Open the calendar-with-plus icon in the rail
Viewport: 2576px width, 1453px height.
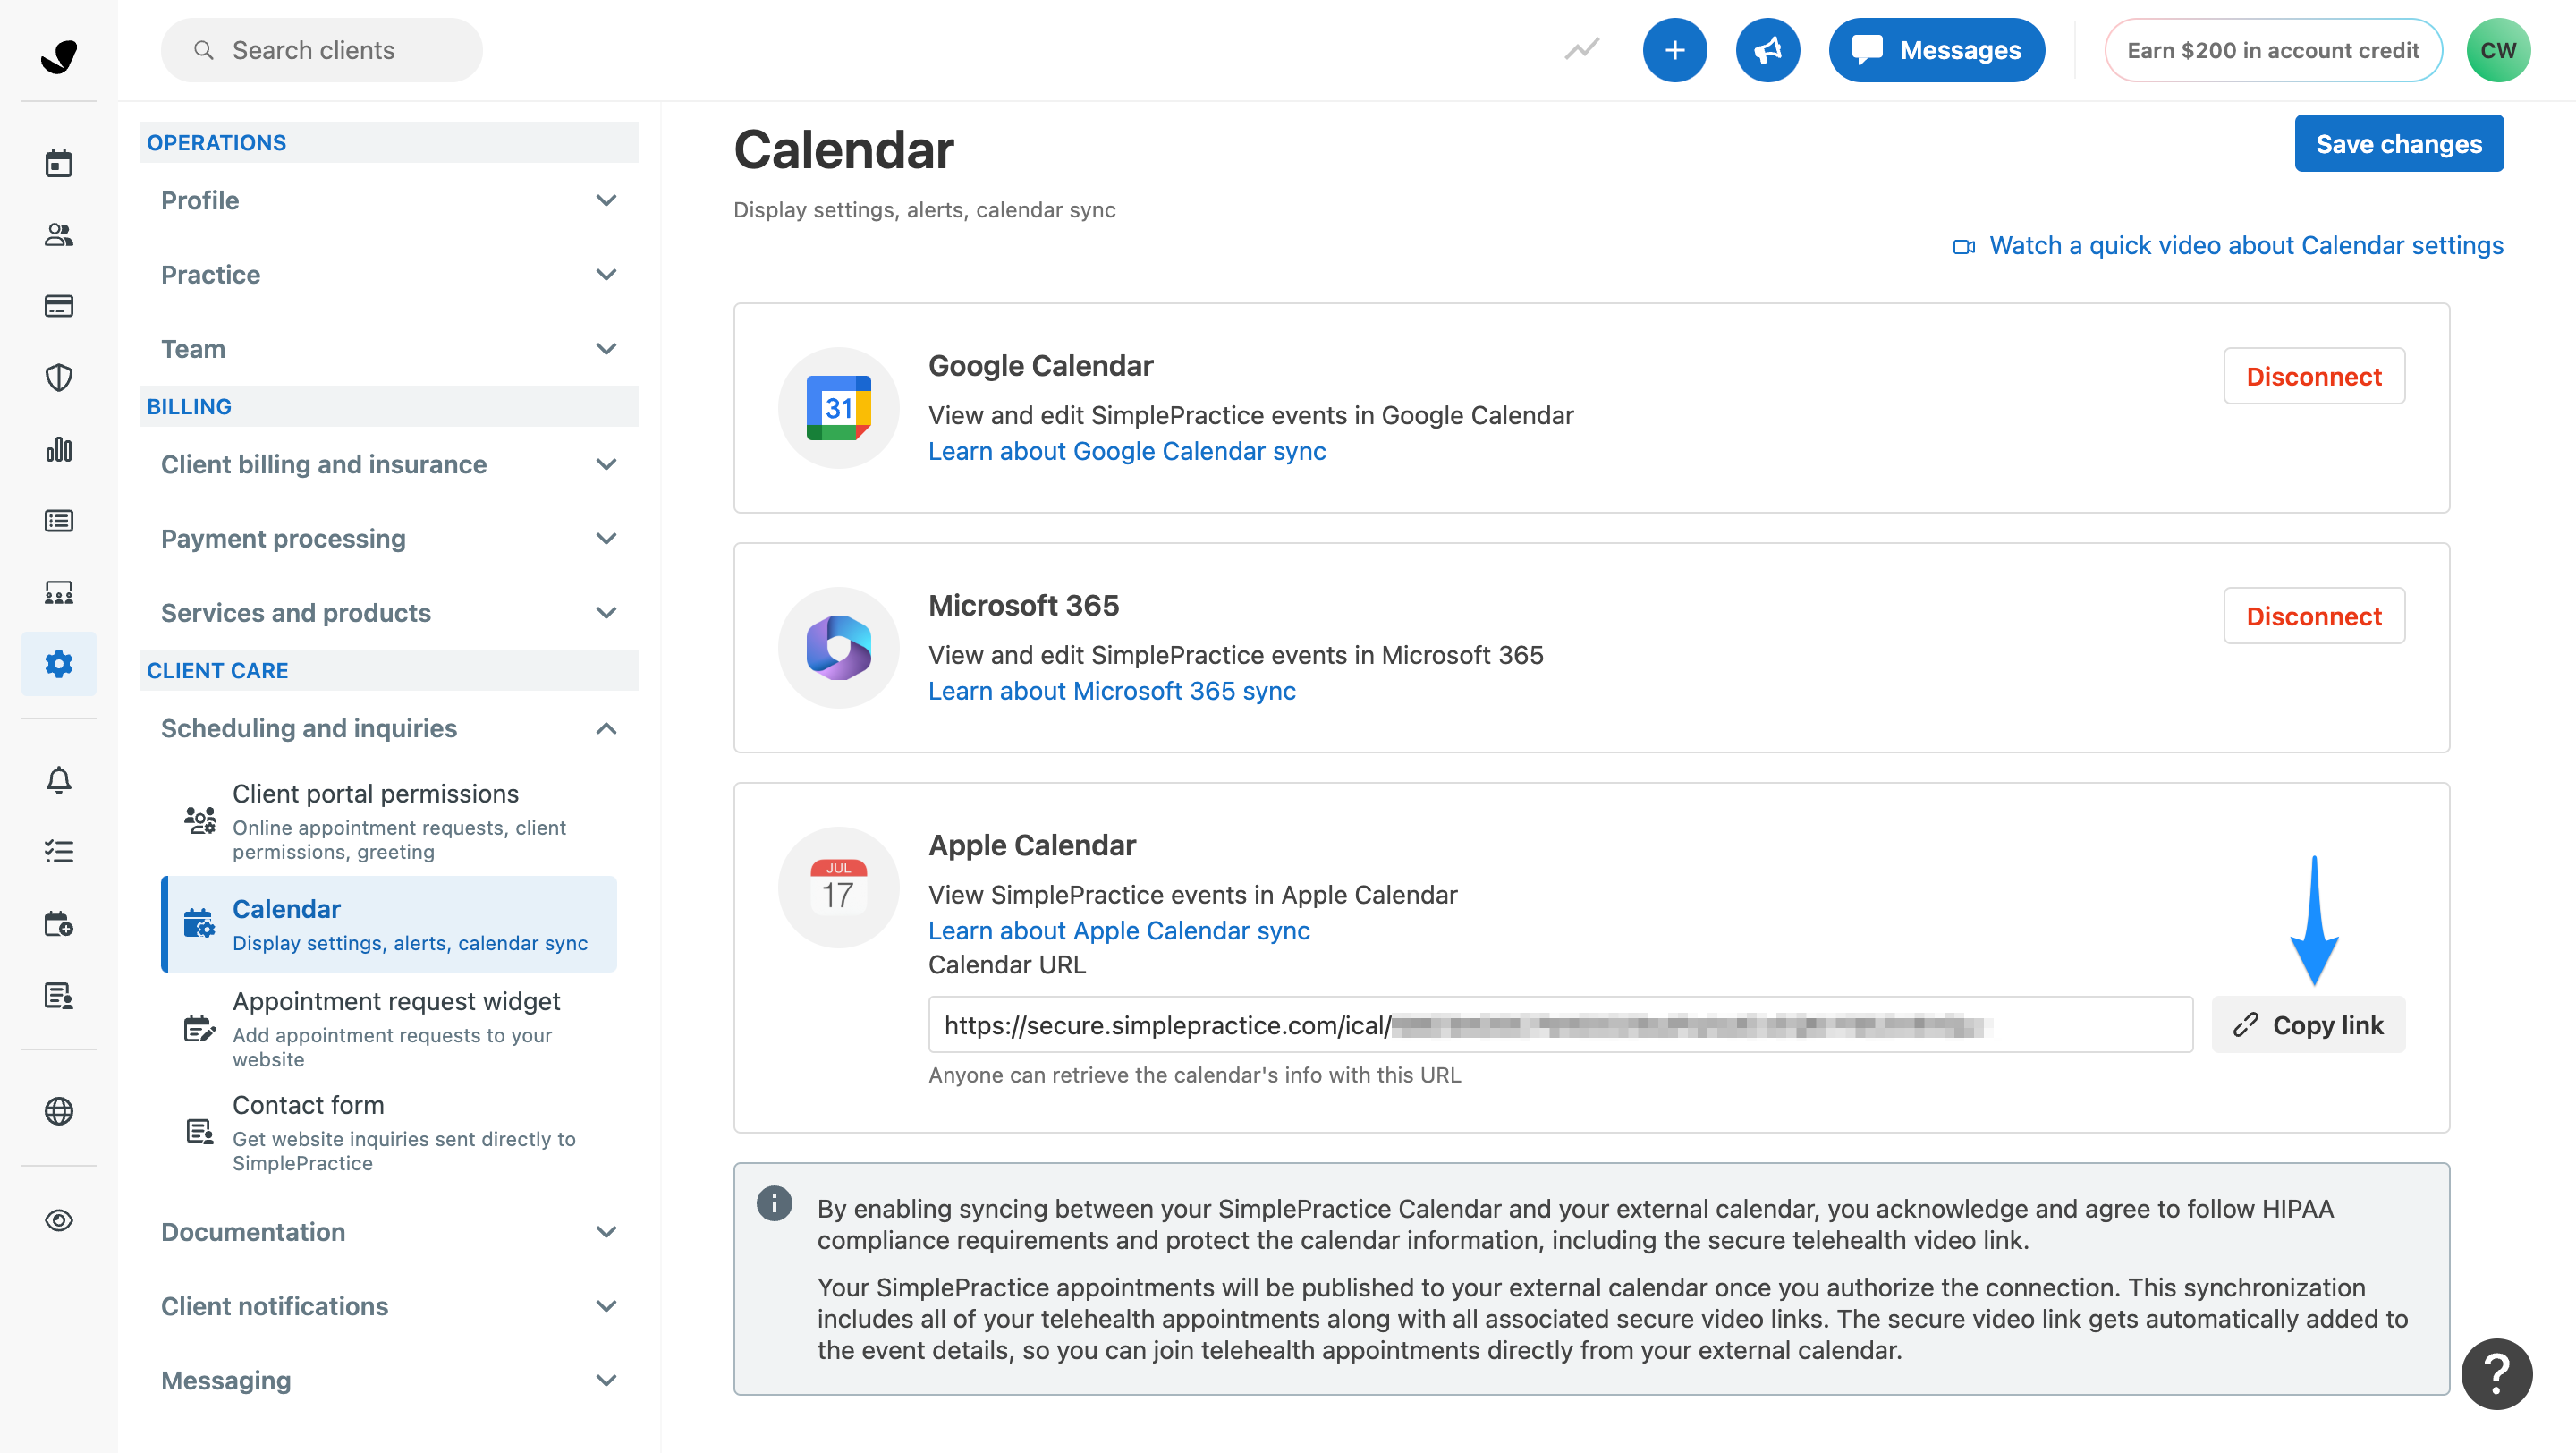click(x=59, y=923)
